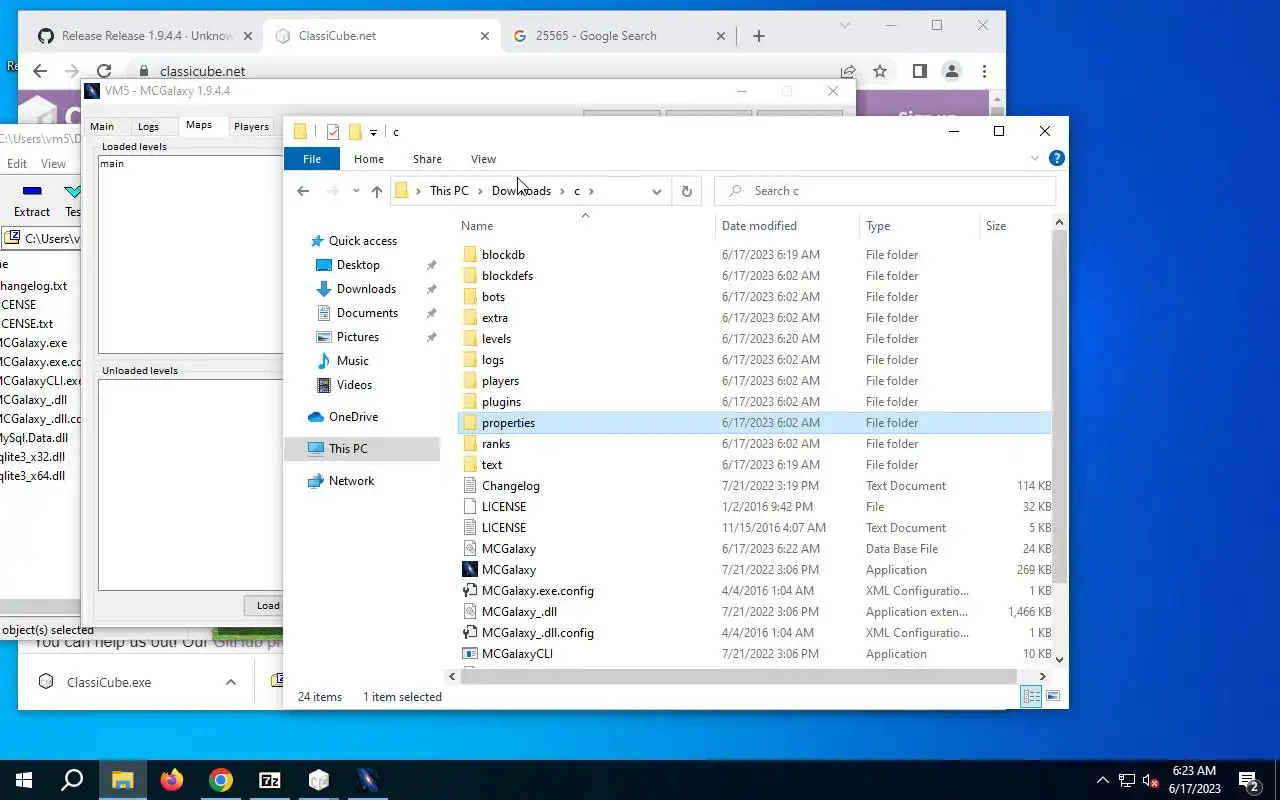Viewport: 1280px width, 800px height.
Task: Close the GitHub Release tab
Action: click(248, 36)
